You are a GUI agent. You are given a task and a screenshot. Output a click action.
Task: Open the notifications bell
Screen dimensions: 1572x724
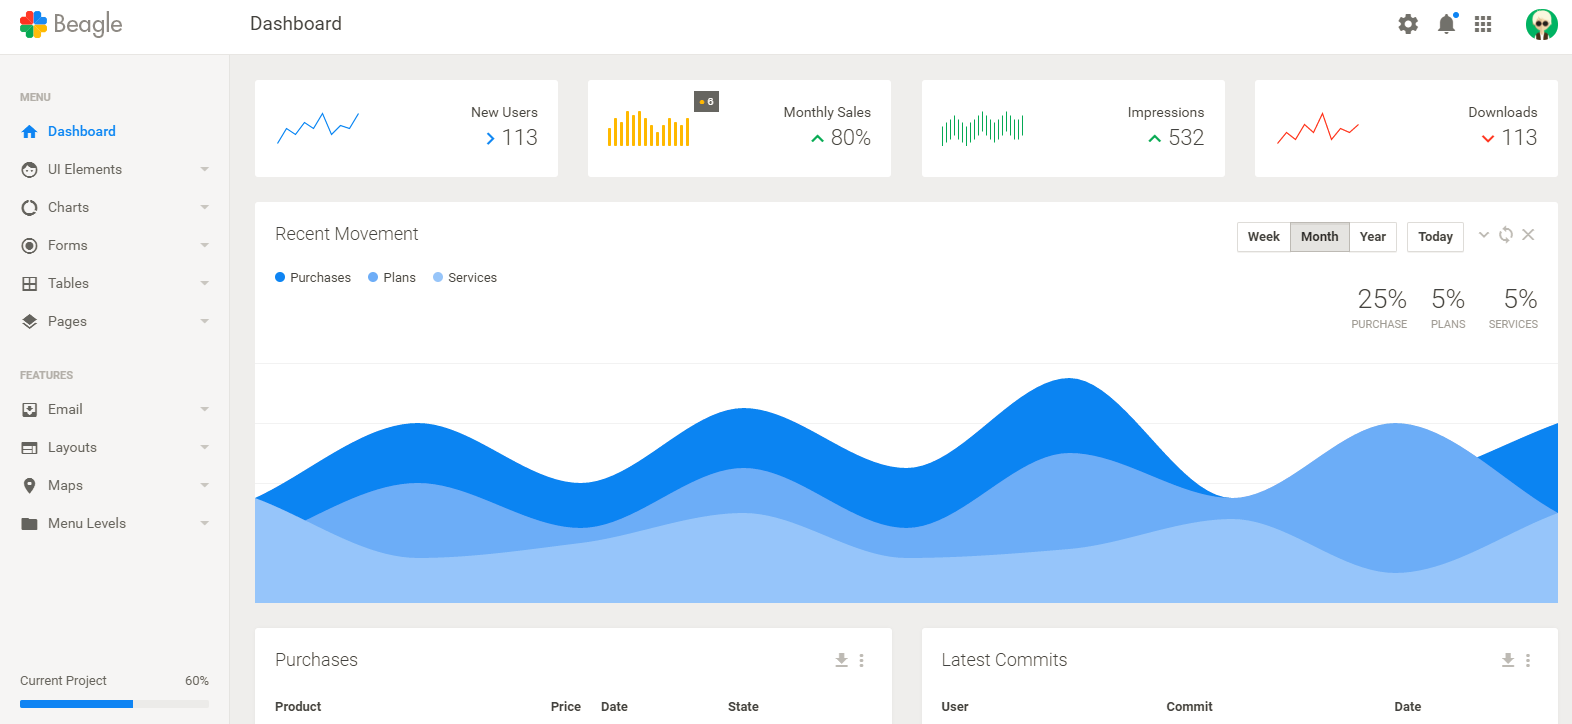click(1446, 24)
